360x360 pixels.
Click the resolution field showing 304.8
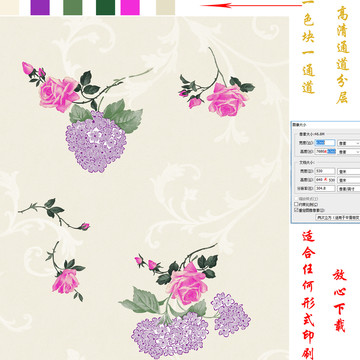[325, 188]
